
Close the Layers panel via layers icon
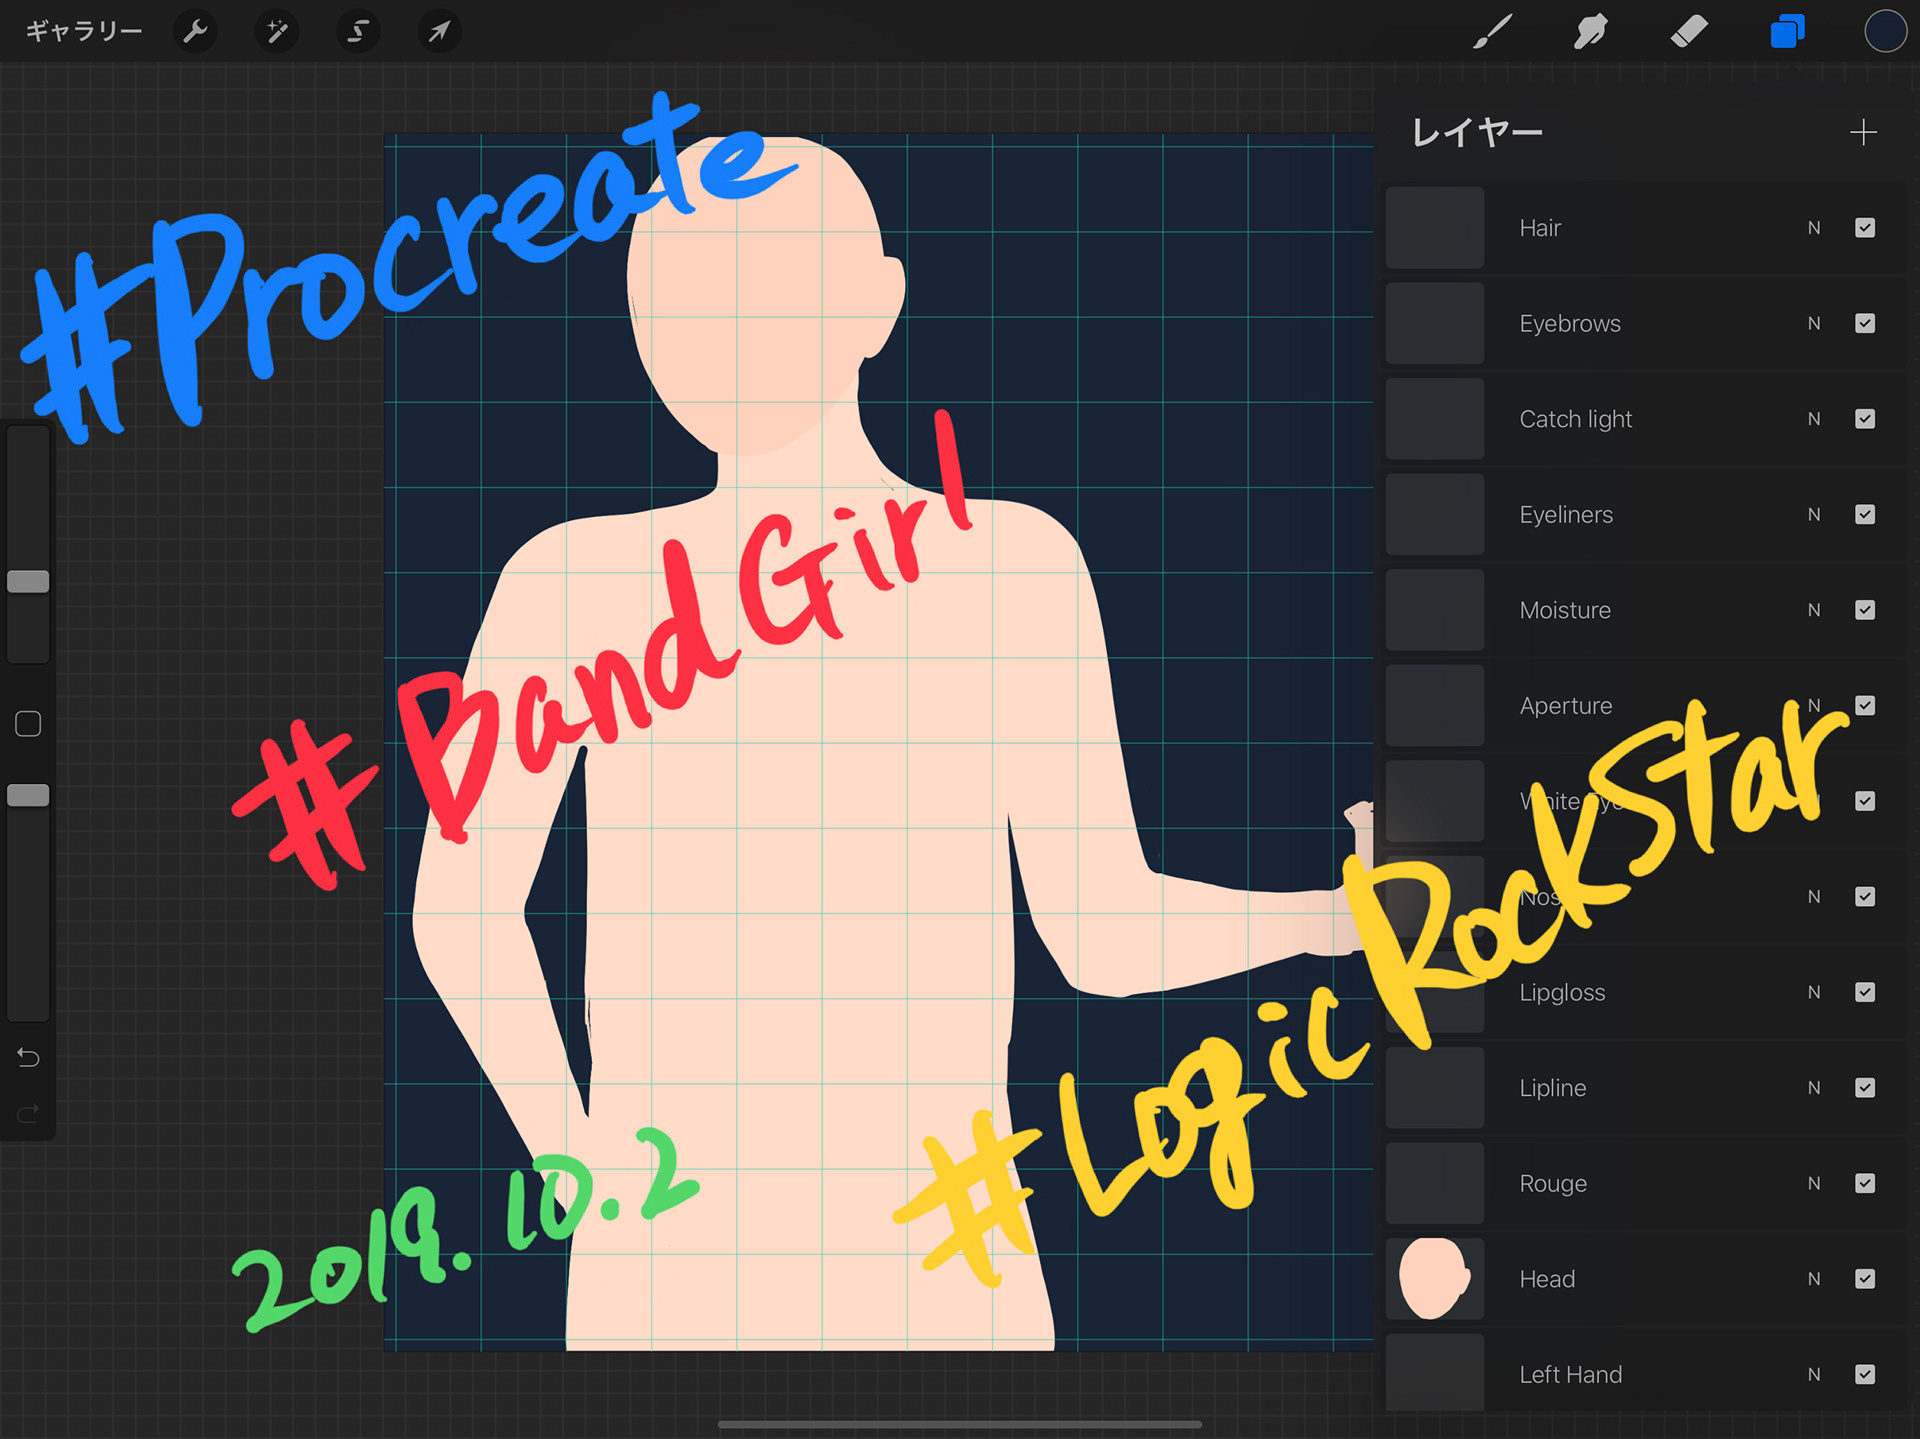tap(1787, 31)
